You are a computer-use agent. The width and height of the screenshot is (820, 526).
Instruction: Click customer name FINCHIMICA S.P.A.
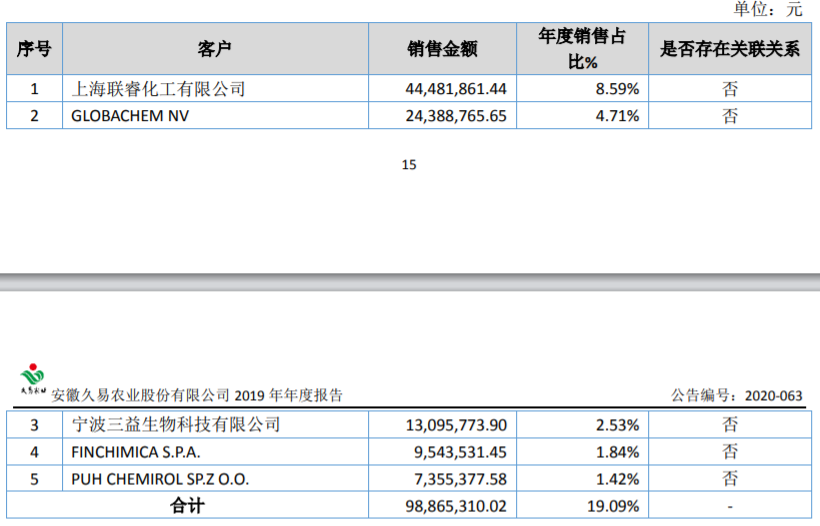[136, 452]
